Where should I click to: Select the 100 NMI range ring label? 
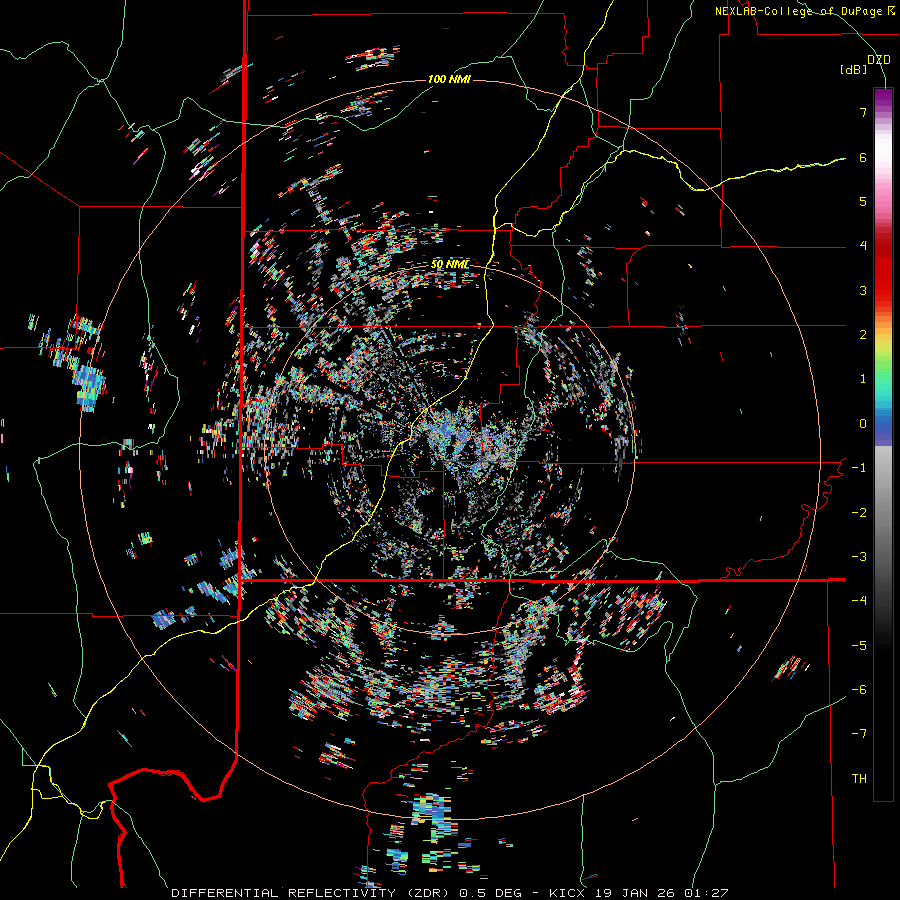point(449,79)
